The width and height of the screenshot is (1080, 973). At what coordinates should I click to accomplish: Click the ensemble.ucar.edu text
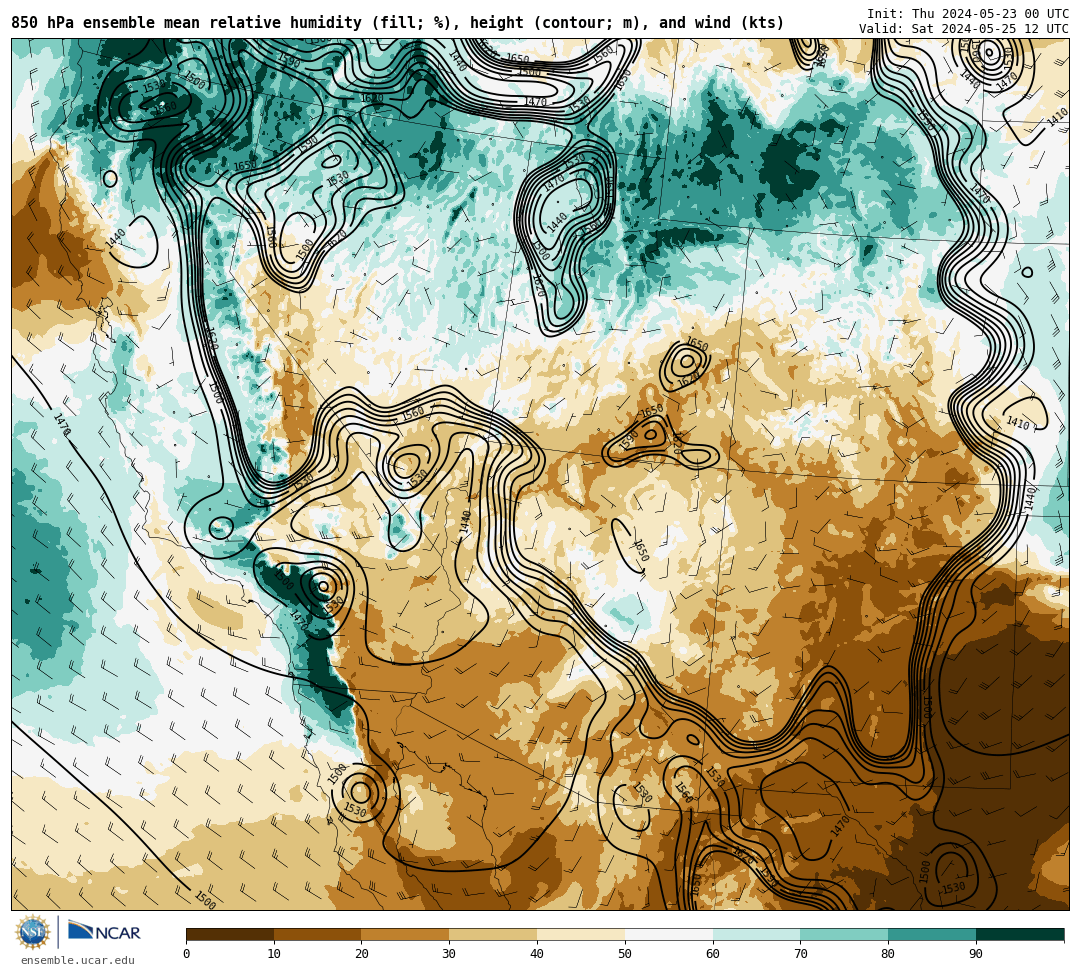click(x=77, y=961)
